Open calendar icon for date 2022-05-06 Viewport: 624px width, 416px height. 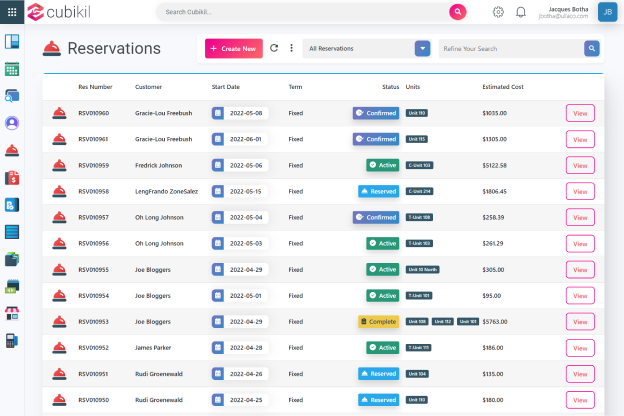click(x=218, y=165)
